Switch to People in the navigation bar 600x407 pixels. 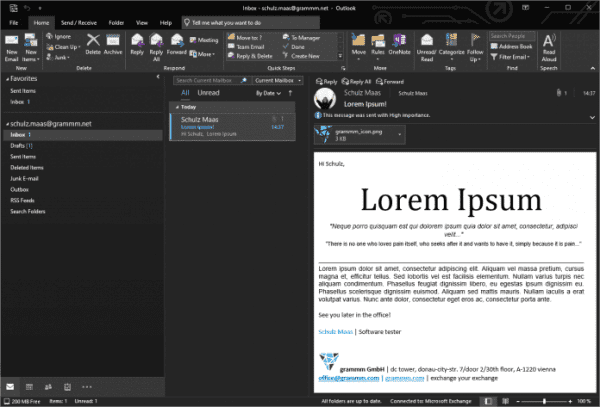click(48, 387)
